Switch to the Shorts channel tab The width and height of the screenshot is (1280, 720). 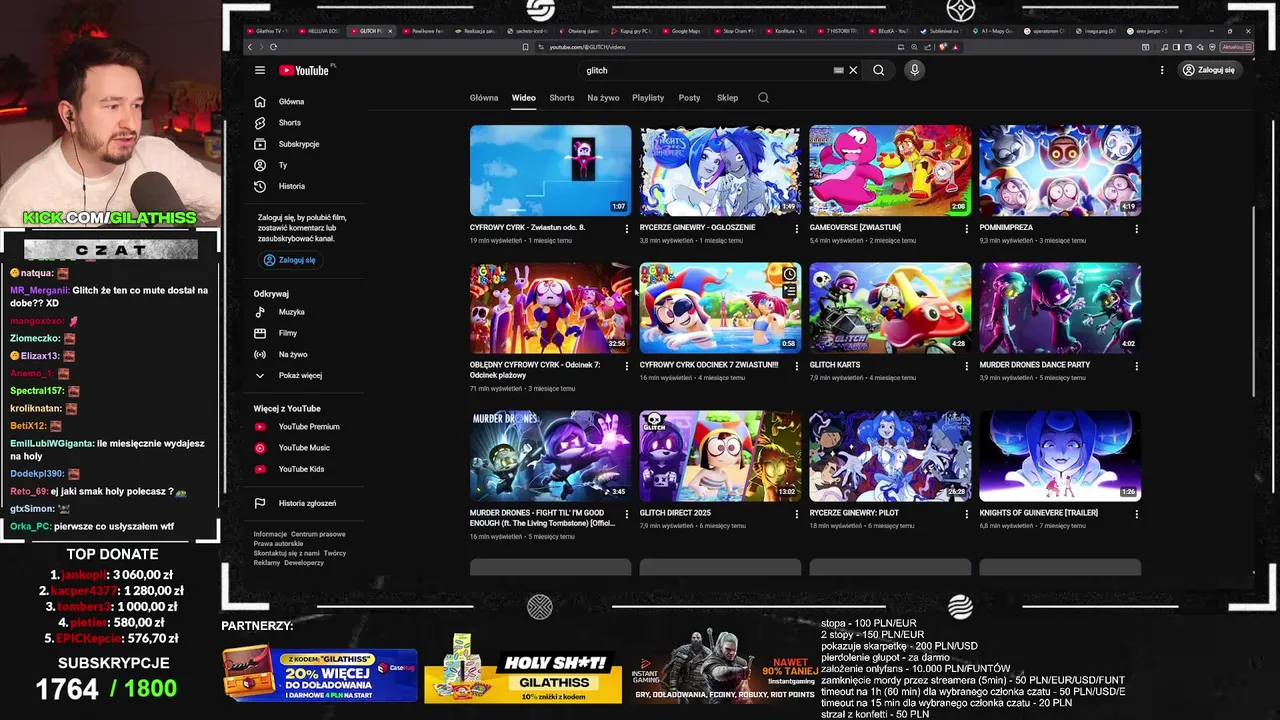click(x=562, y=98)
